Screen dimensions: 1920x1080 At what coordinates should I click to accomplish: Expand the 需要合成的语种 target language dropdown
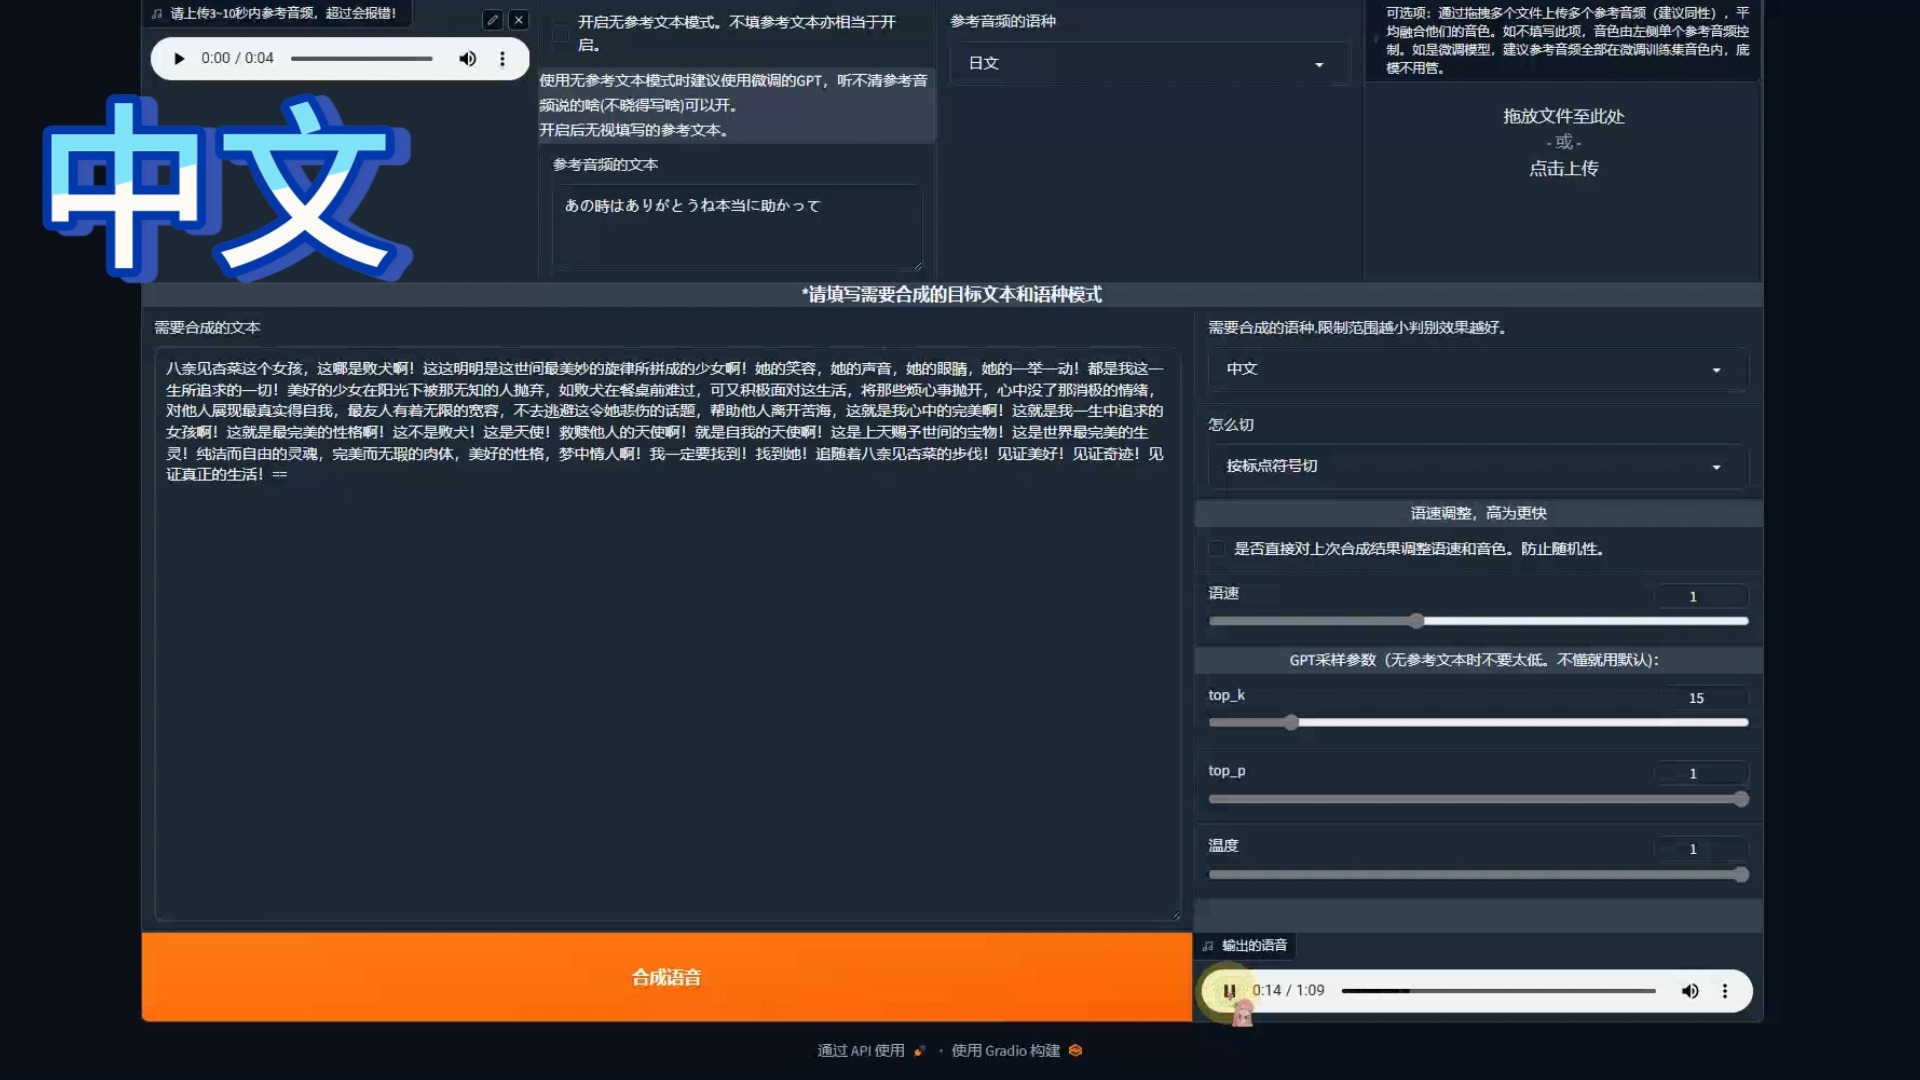tap(1474, 369)
